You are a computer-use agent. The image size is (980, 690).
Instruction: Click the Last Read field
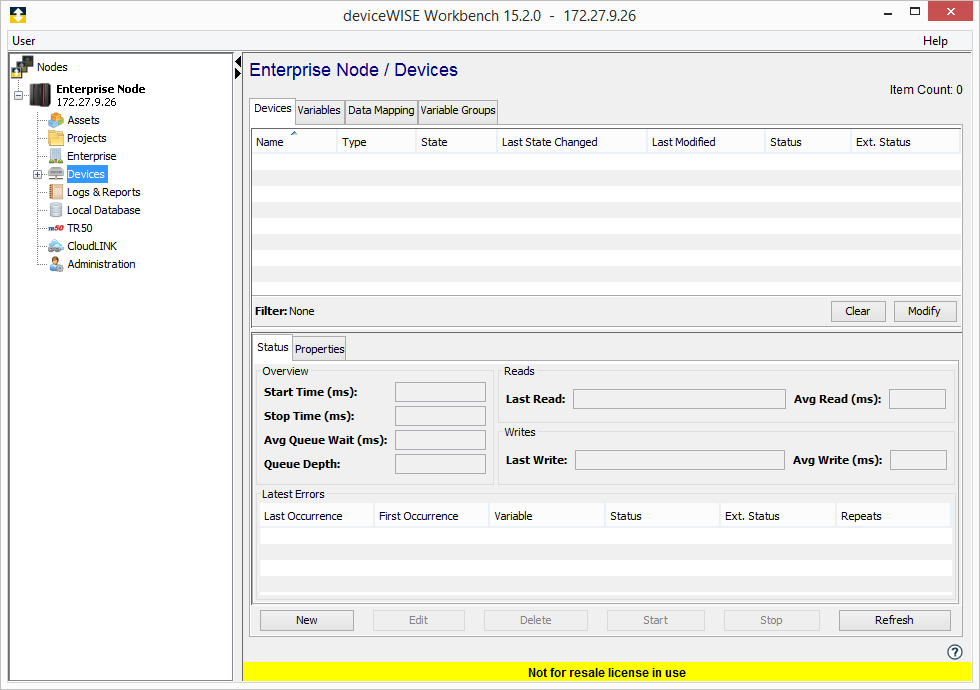(x=679, y=399)
